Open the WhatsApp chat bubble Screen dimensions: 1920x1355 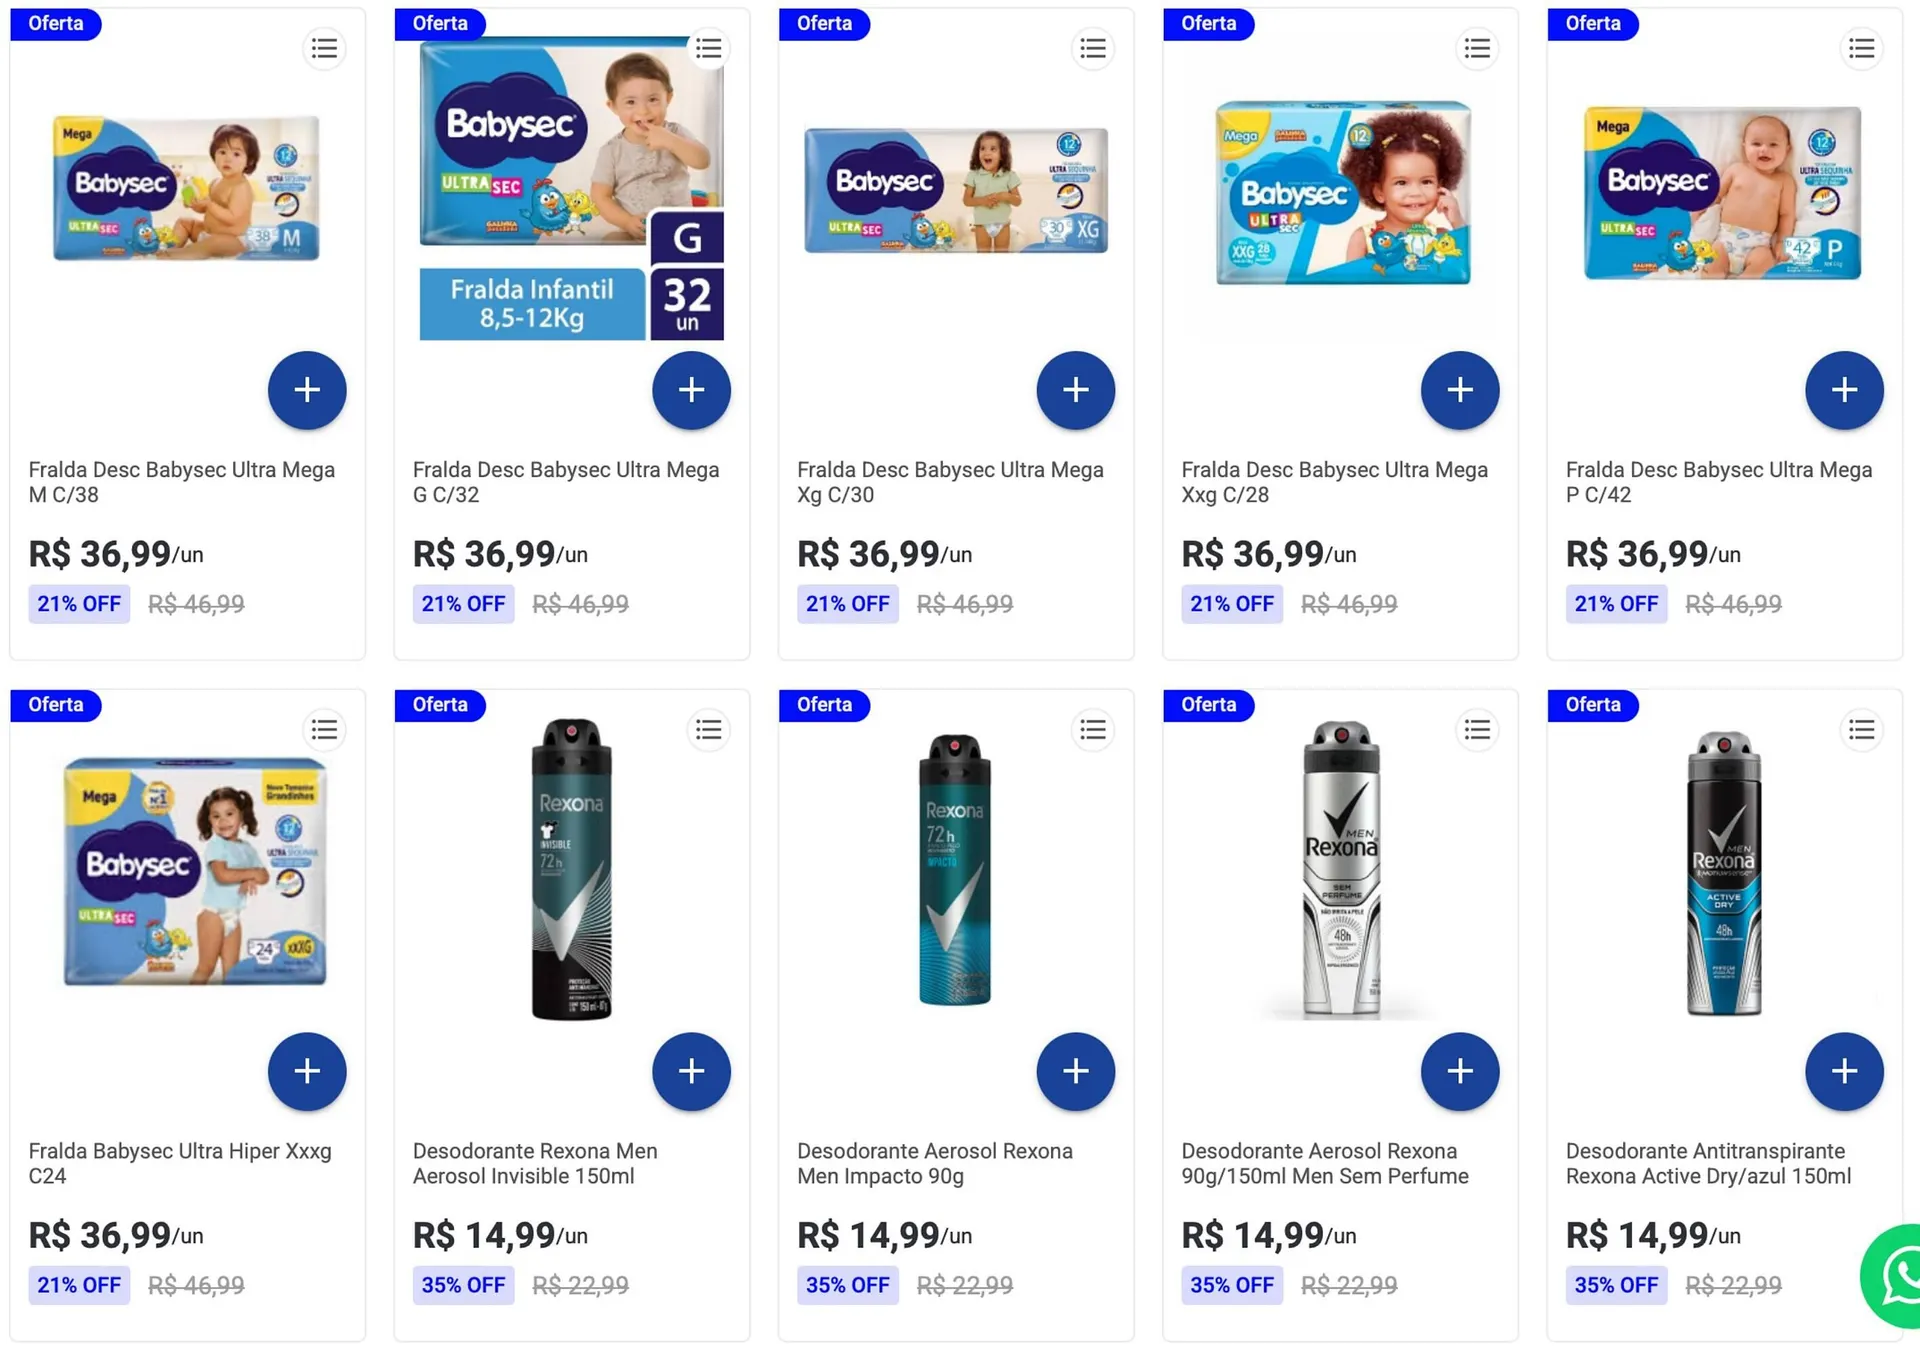(1895, 1275)
